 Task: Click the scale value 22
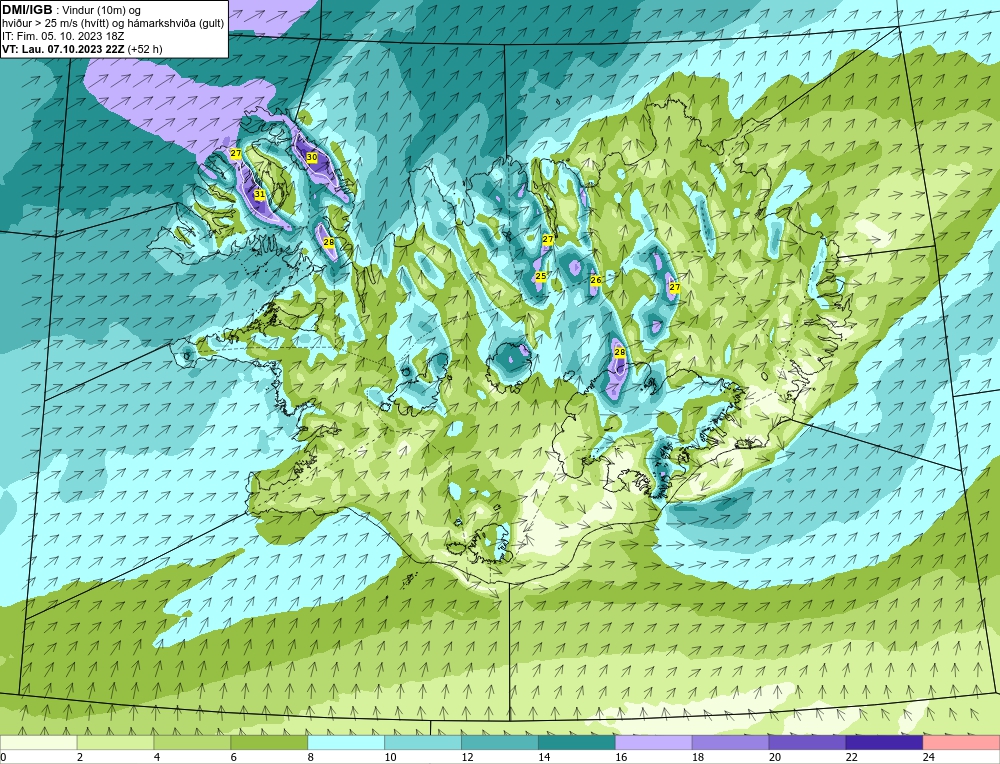(851, 757)
